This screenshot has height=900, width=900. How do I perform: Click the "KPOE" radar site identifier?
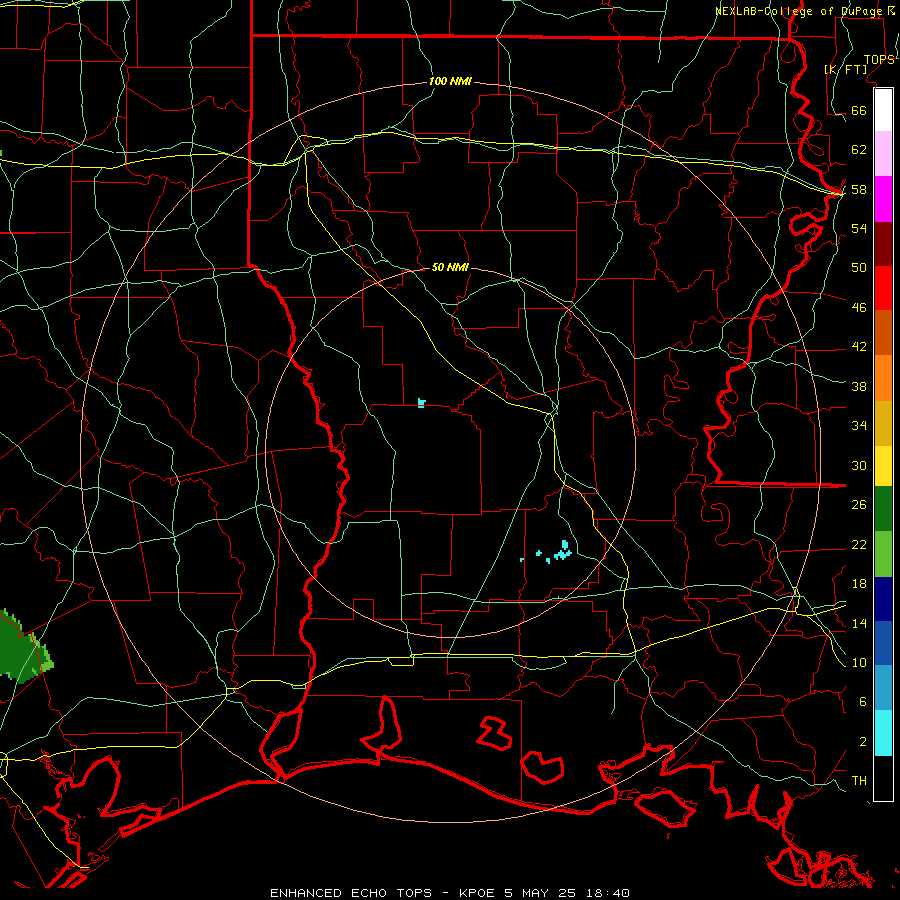click(x=477, y=893)
